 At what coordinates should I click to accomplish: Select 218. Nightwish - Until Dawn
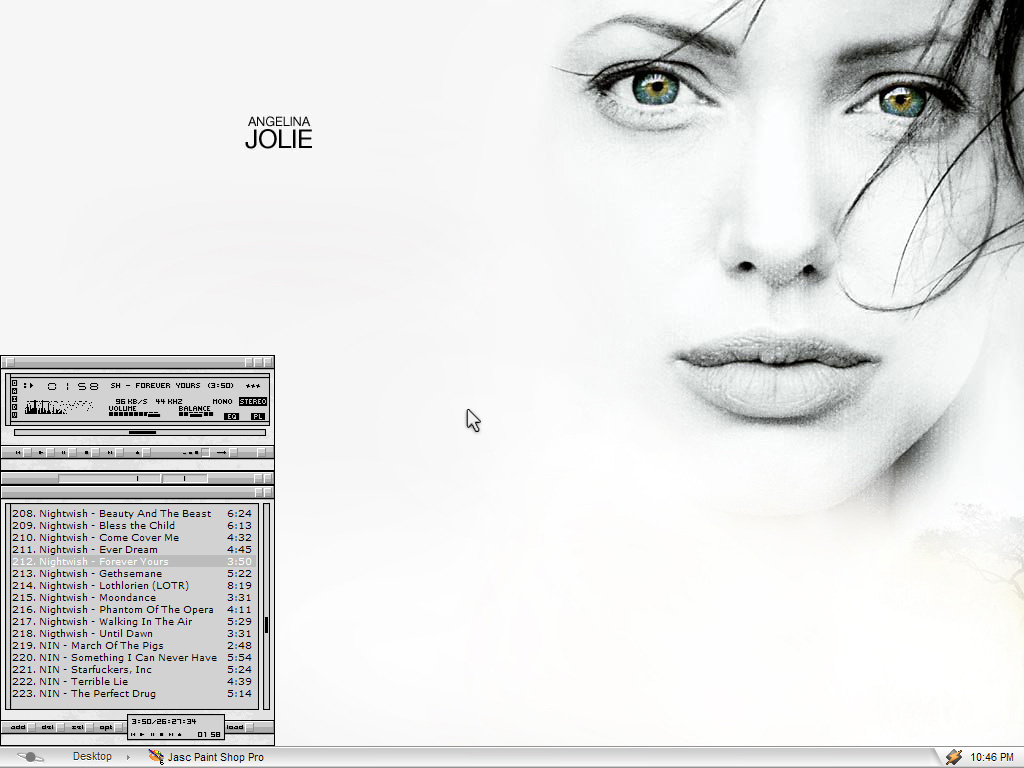click(132, 633)
